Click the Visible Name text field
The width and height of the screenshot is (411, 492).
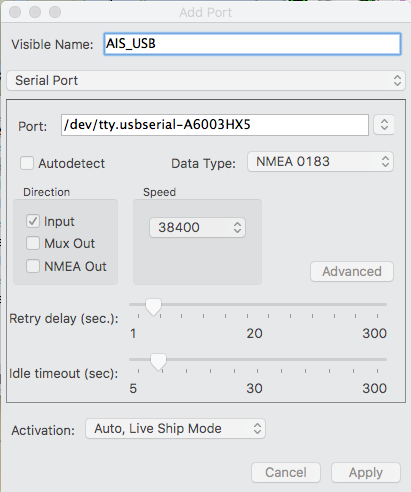[x=252, y=44]
